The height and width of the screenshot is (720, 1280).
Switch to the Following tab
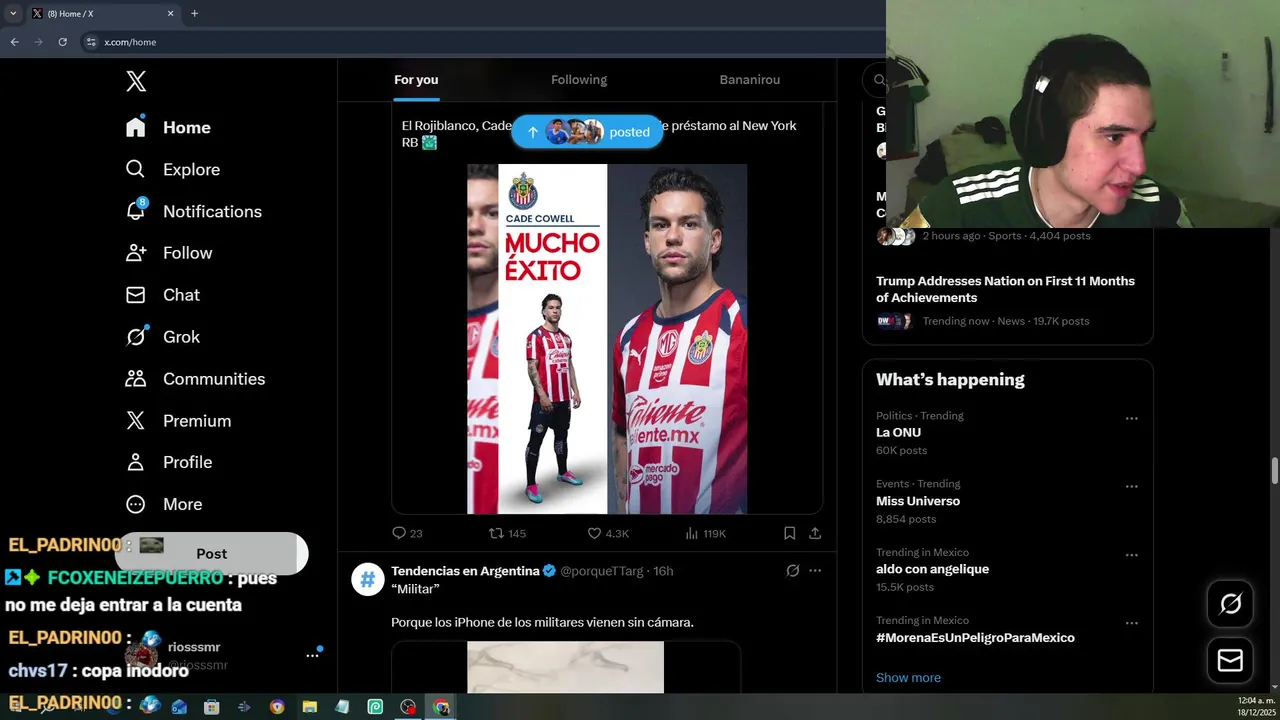(579, 80)
